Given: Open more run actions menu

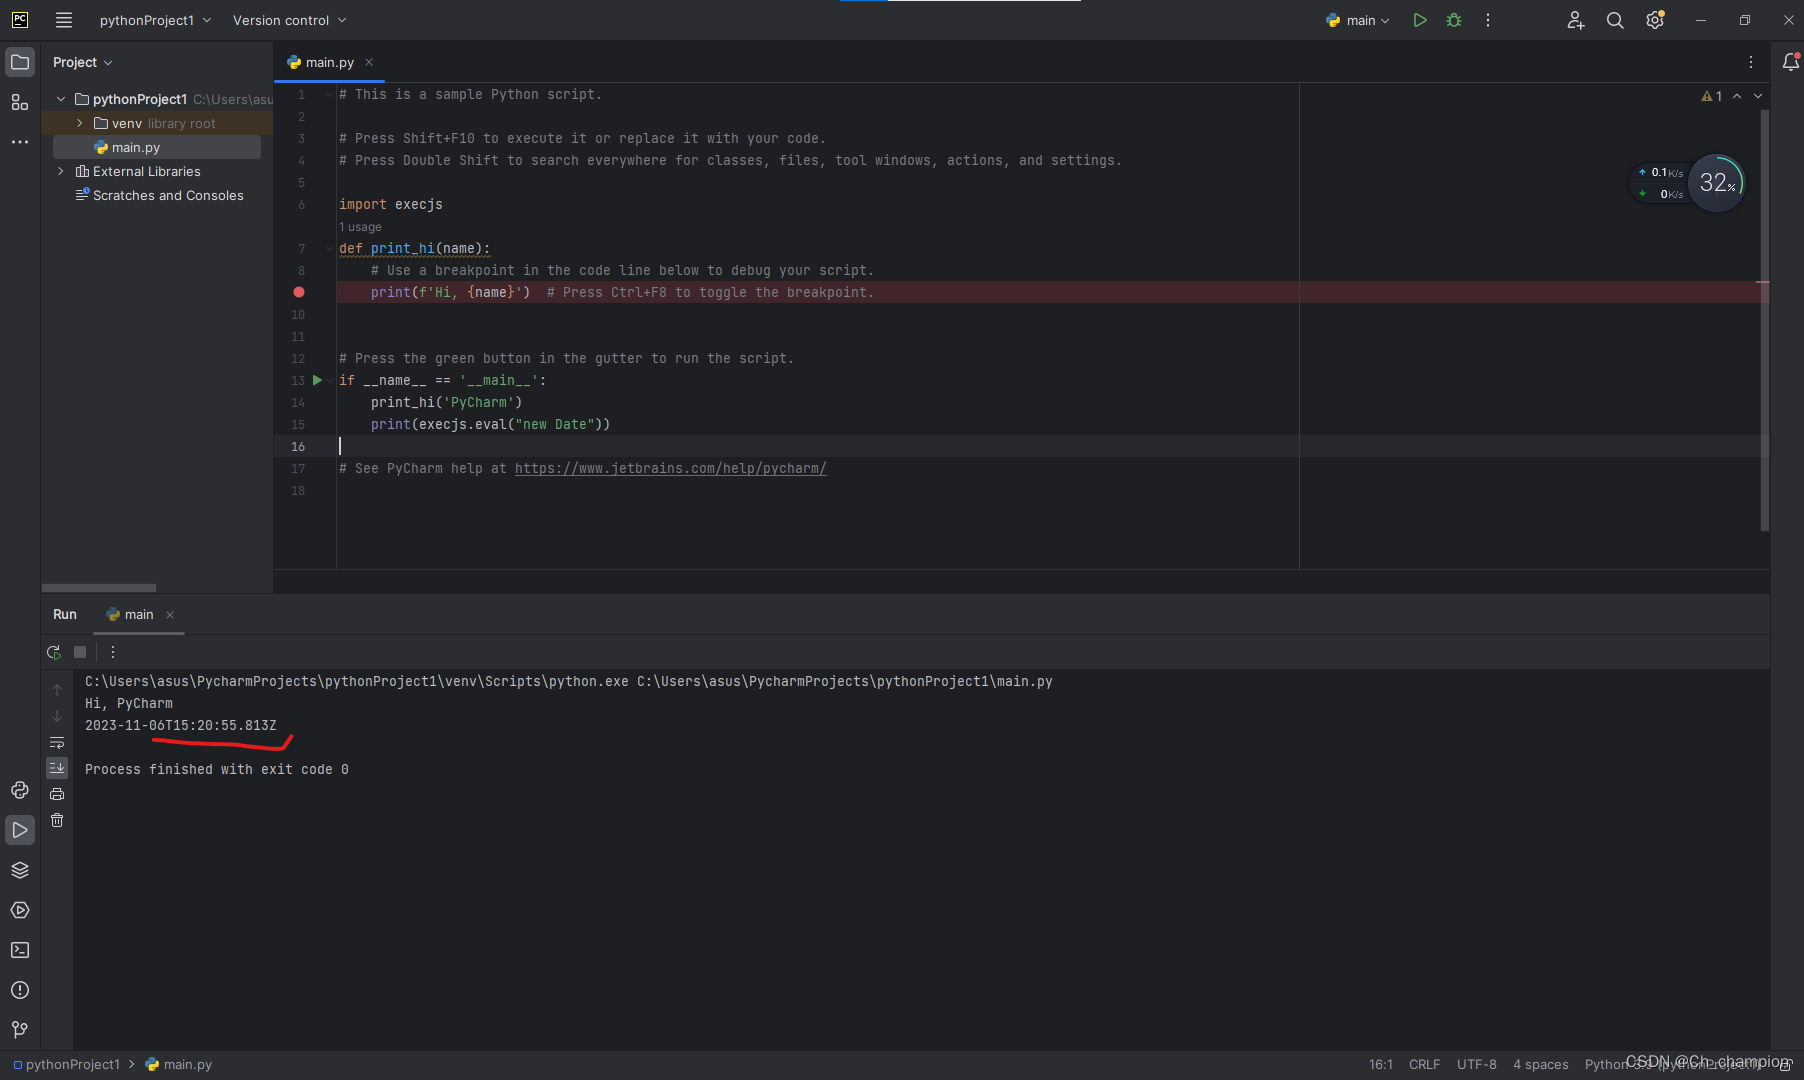Looking at the screenshot, I should point(1488,20).
